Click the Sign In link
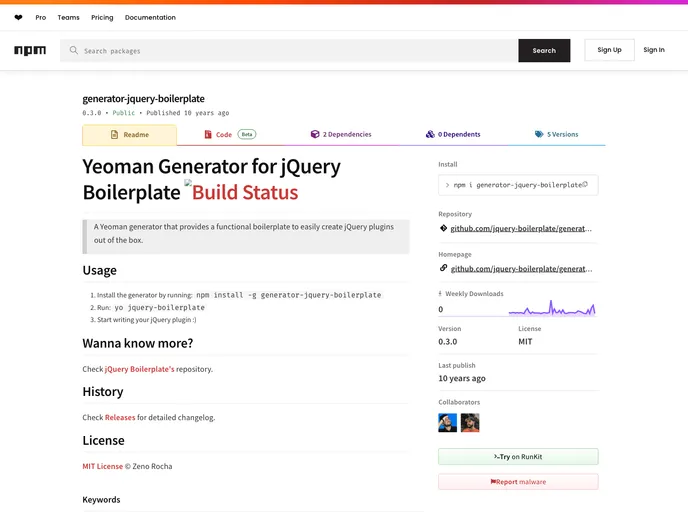The image size is (688, 512). click(x=654, y=50)
